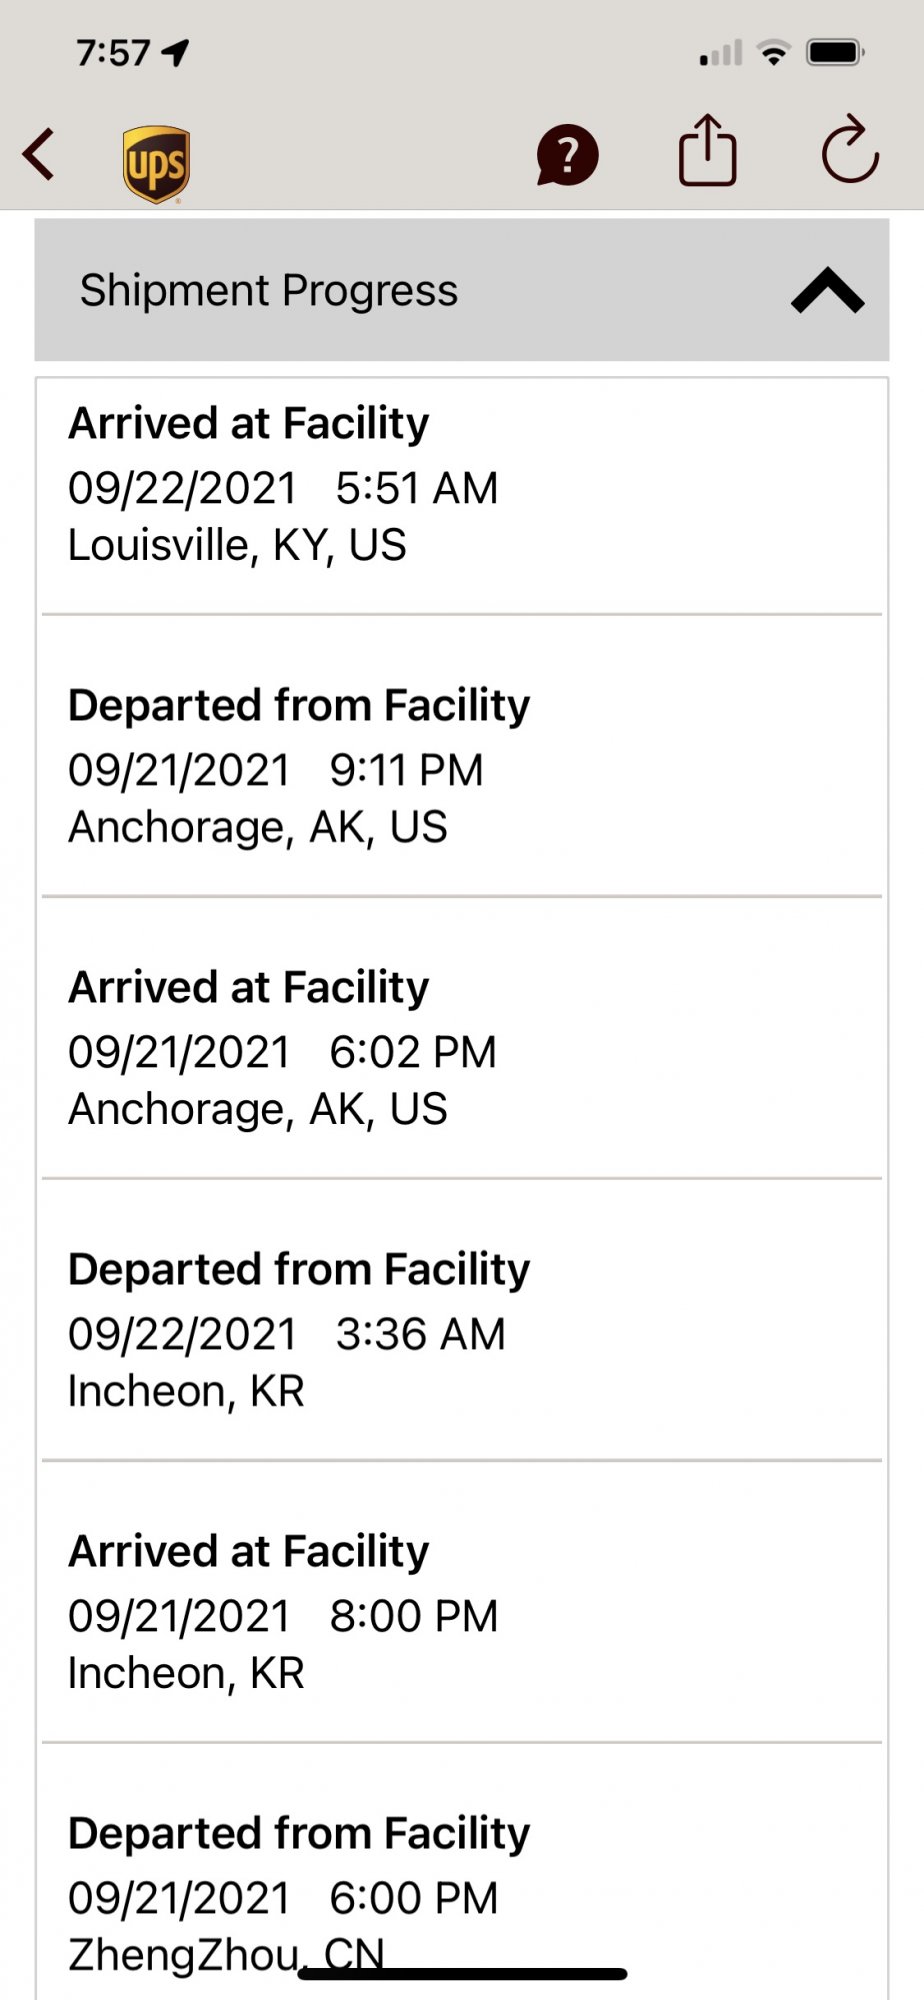The image size is (924, 2000).
Task: Tap the UPS shield logo
Action: 156,164
